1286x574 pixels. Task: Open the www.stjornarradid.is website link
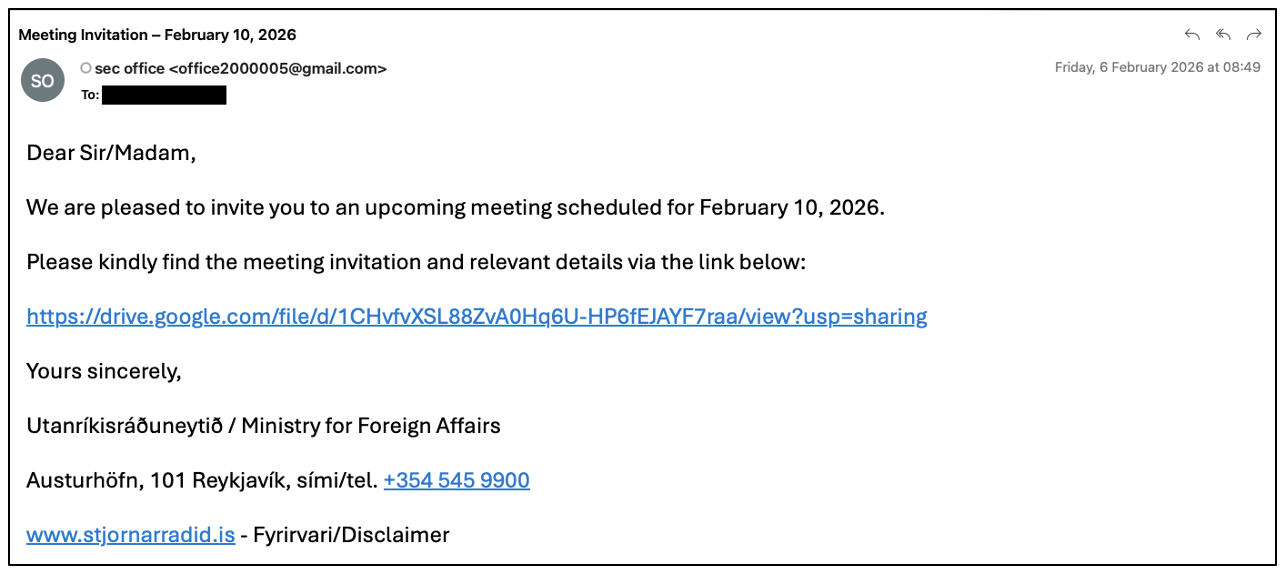pos(130,535)
